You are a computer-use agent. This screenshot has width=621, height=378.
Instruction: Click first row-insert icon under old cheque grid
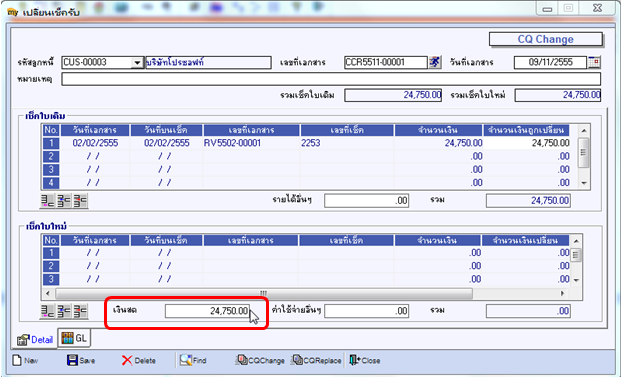48,201
